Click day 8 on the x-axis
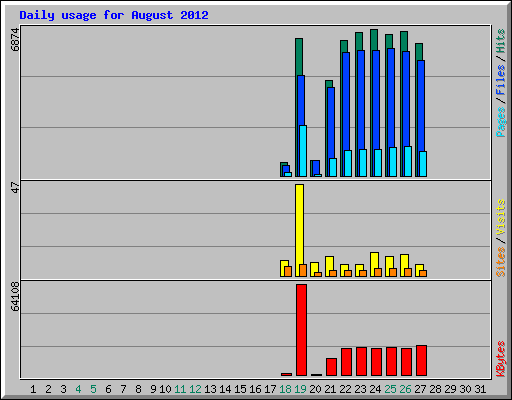Screen dimensions: 512x400 click(x=138, y=389)
